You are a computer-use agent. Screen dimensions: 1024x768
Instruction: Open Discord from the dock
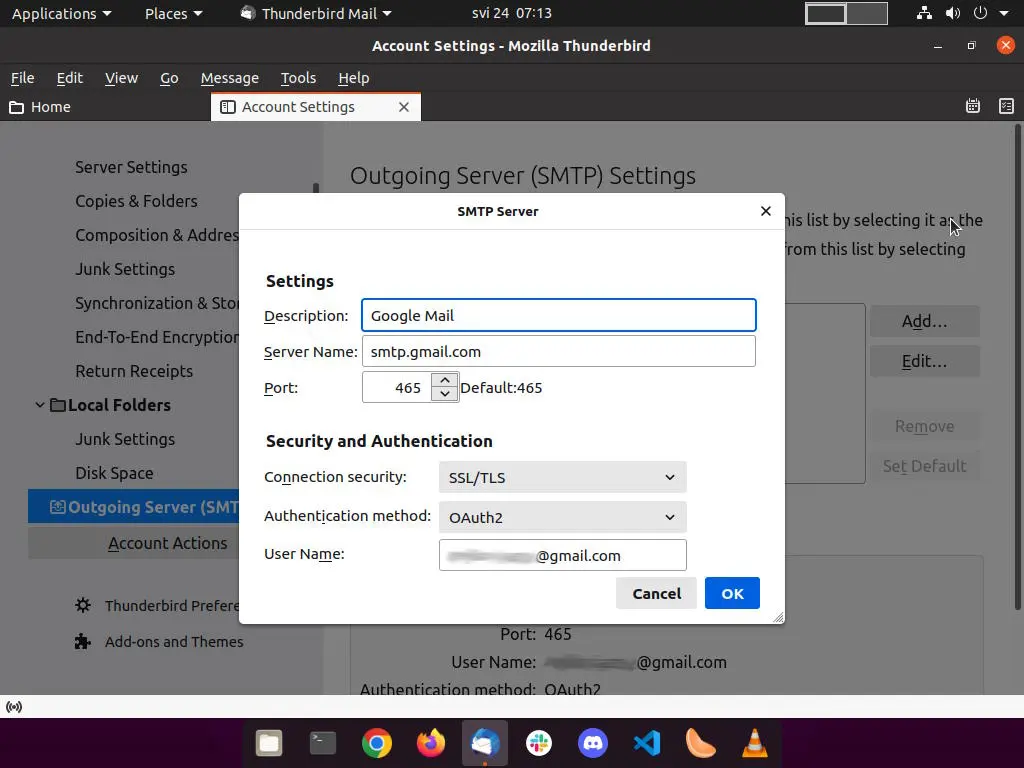[x=593, y=743]
